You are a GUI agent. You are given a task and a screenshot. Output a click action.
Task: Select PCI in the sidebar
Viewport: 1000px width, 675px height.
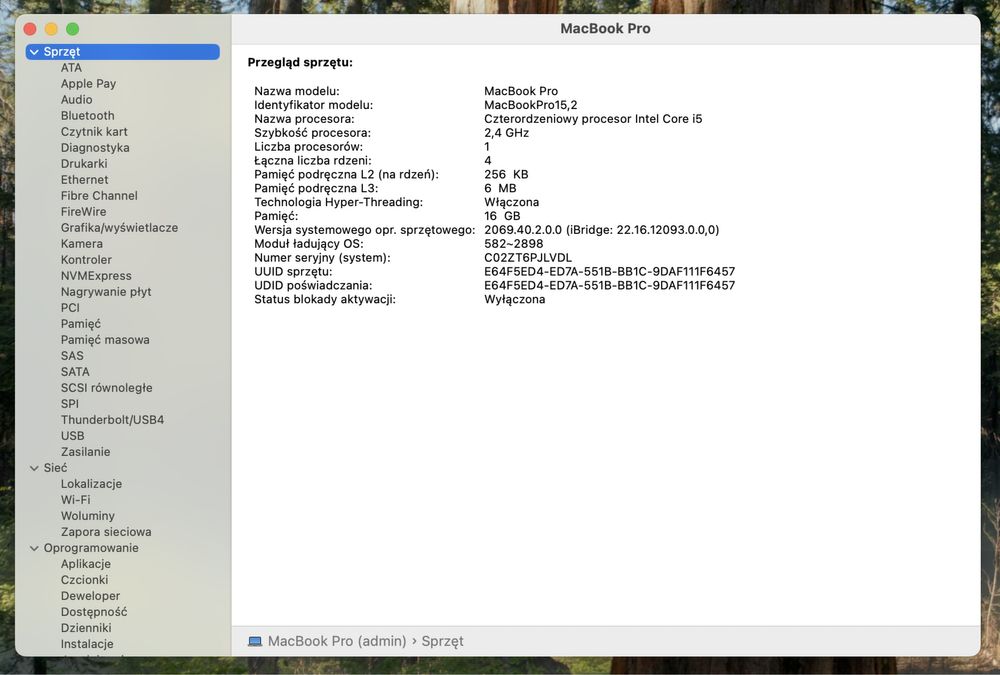coord(70,308)
